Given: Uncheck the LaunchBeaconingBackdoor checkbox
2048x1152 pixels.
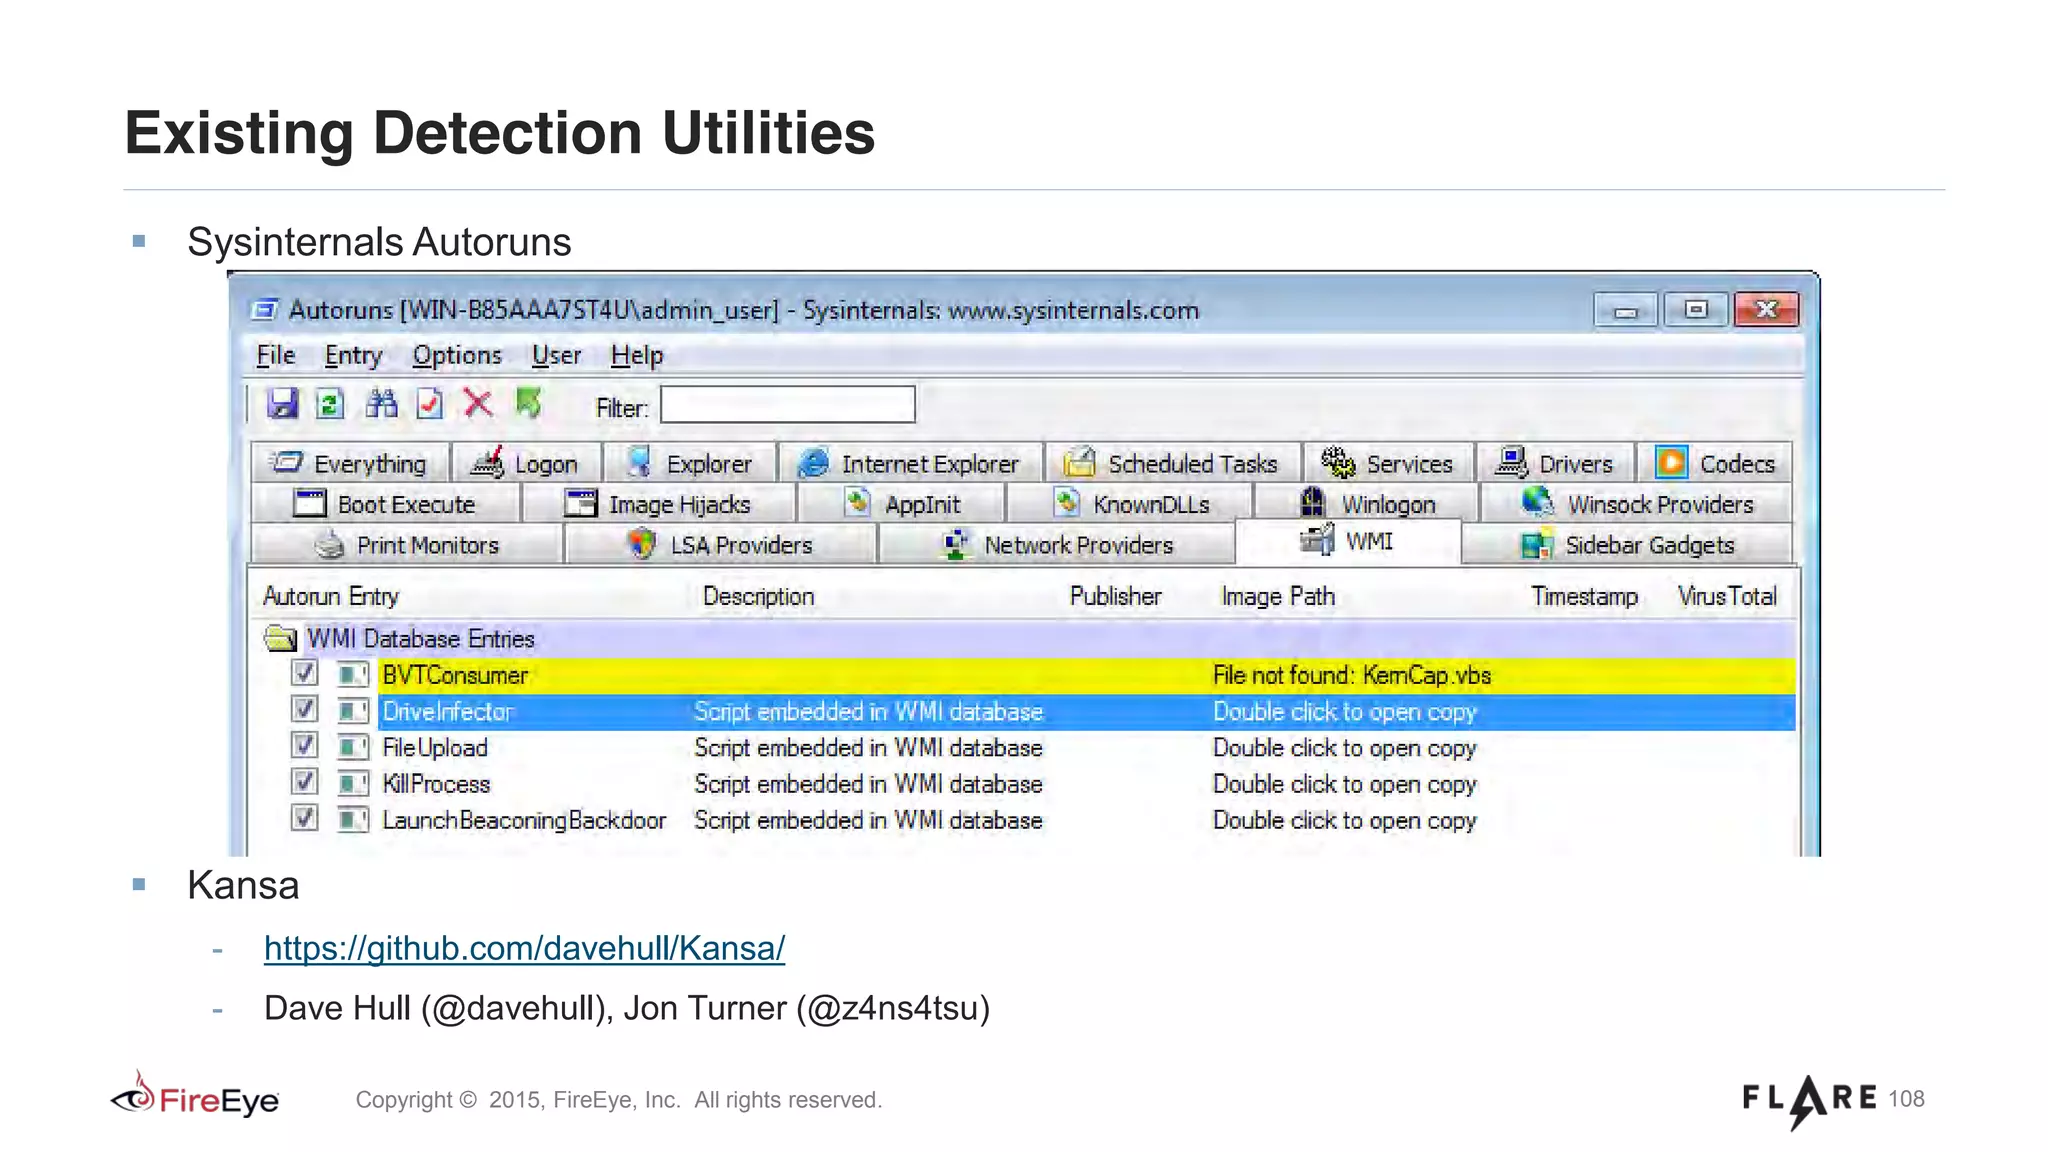Looking at the screenshot, I should point(304,818).
